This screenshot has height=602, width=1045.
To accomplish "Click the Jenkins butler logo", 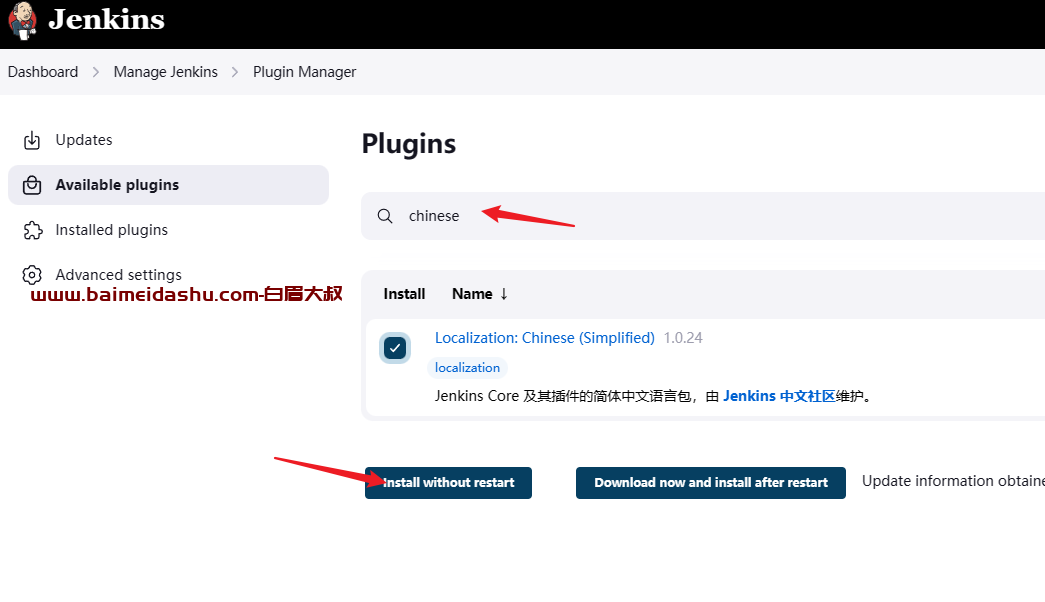I will click(x=23, y=21).
